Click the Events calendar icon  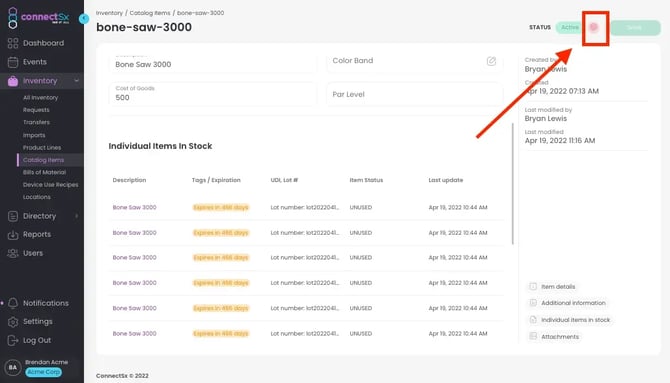coord(13,62)
